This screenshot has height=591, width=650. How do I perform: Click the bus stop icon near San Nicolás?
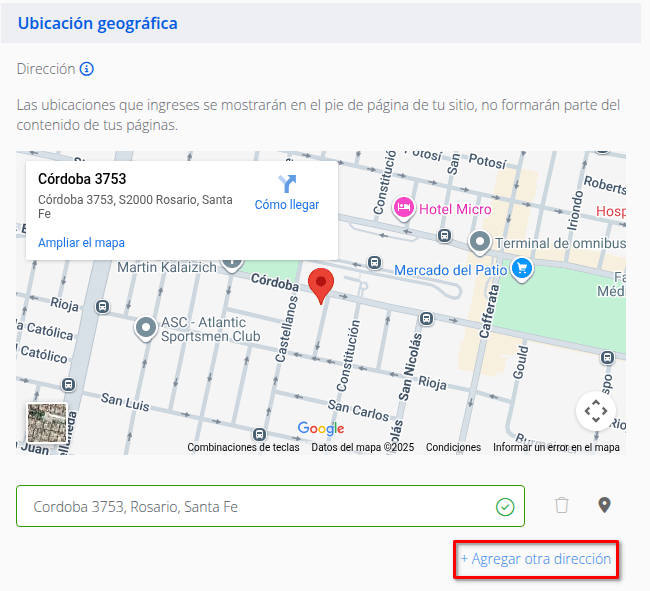point(427,319)
